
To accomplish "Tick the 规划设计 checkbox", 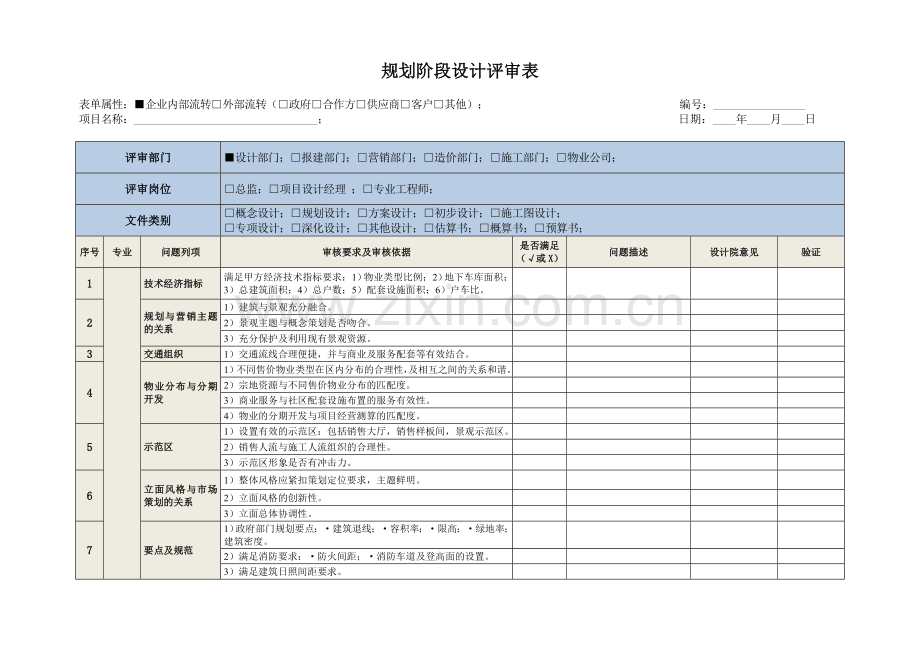I will coord(296,213).
